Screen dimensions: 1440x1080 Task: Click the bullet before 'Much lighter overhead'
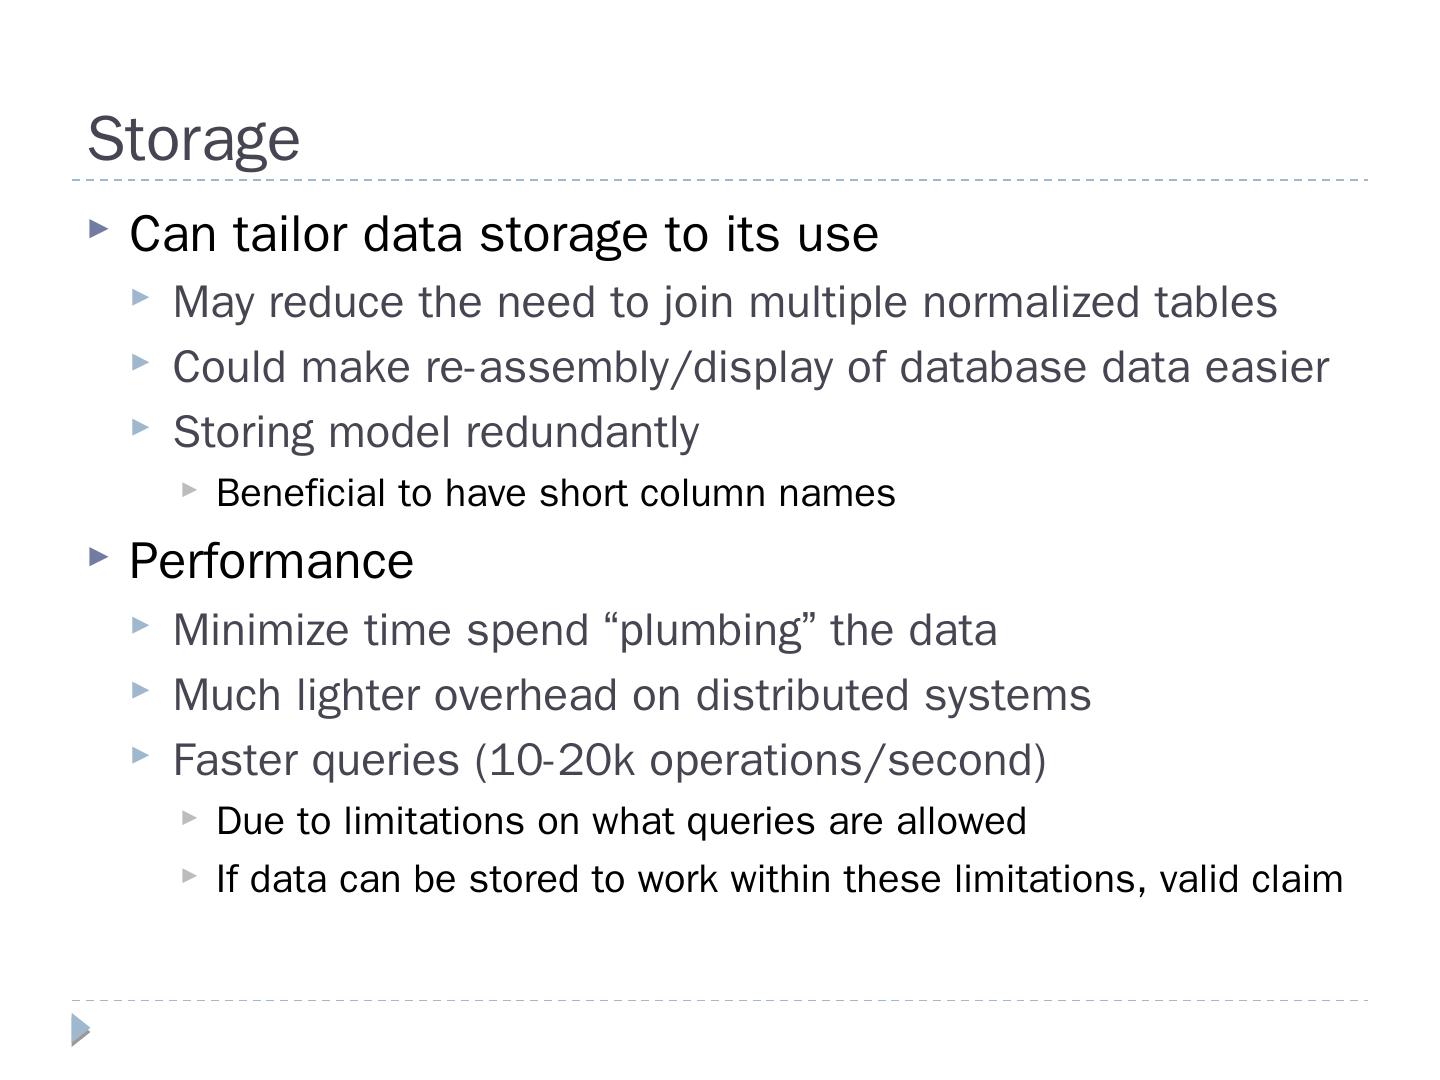140,690
